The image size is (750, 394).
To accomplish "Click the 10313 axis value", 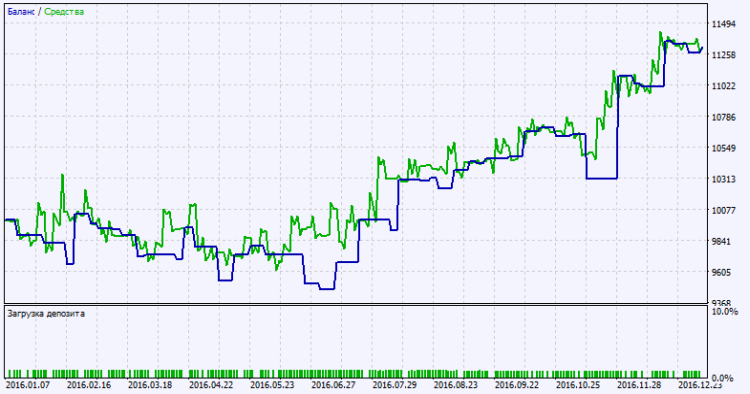I will pyautogui.click(x=723, y=179).
